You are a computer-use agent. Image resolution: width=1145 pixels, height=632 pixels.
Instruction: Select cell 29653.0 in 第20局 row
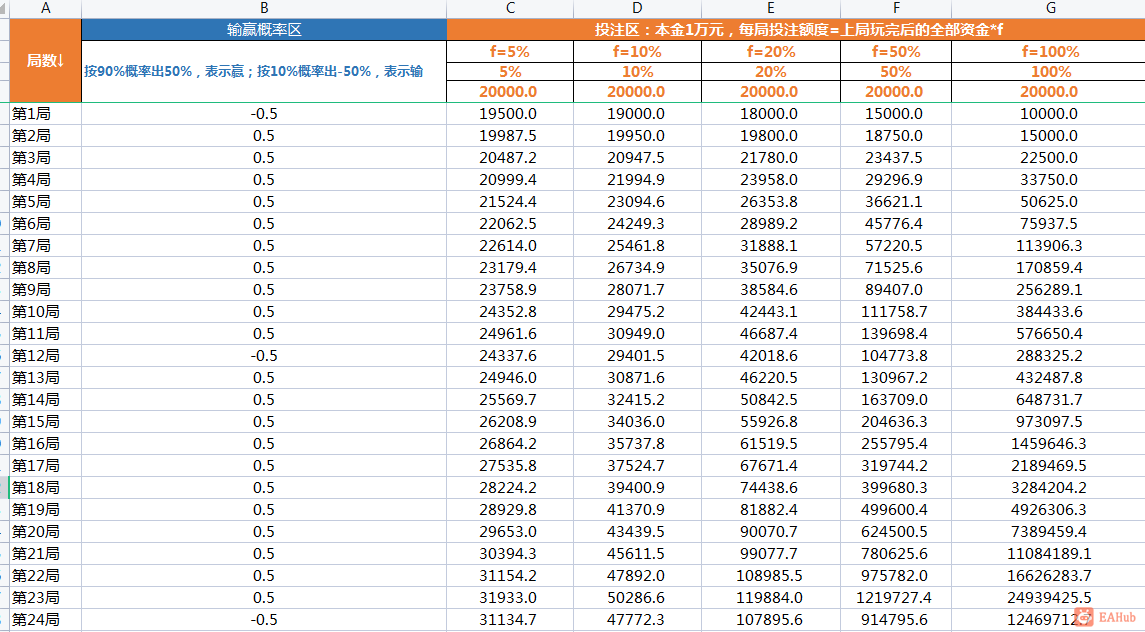510,531
